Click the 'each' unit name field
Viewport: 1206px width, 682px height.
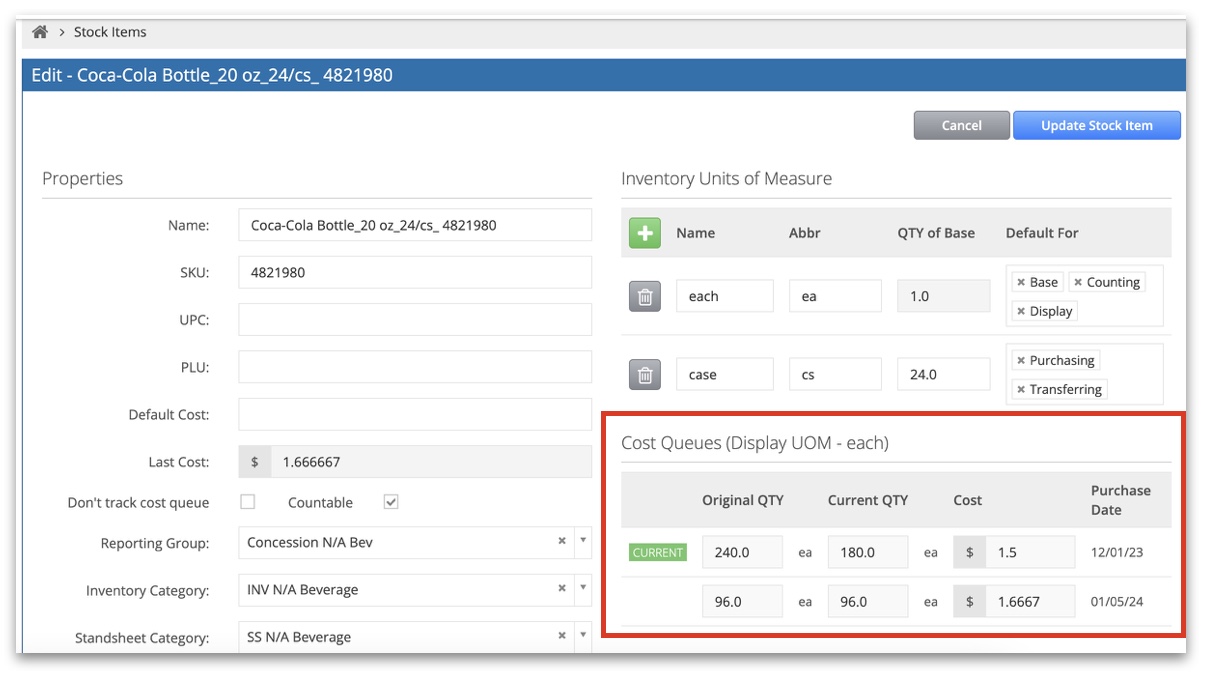(x=725, y=296)
